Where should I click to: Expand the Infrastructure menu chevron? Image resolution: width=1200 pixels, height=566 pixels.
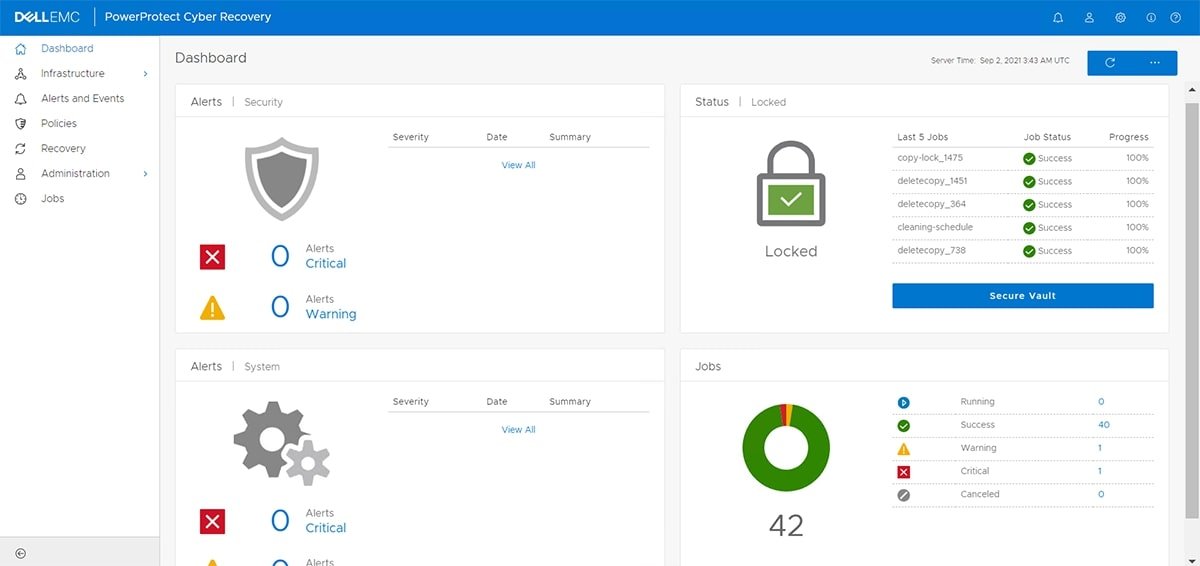(145, 74)
